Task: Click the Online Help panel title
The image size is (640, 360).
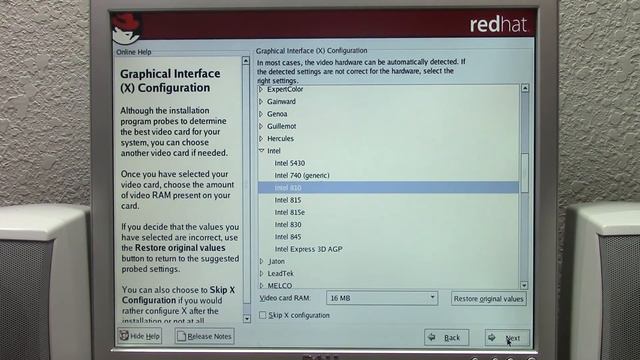Action: pos(134,52)
